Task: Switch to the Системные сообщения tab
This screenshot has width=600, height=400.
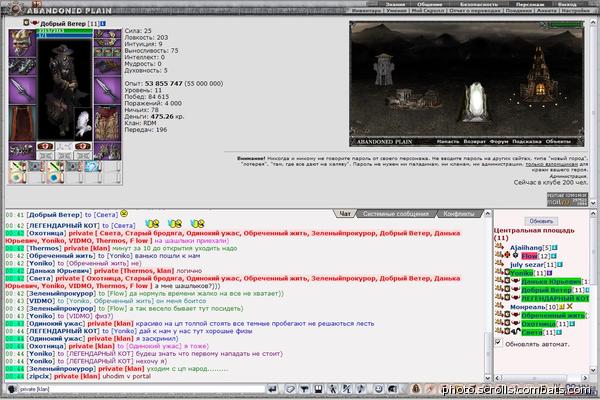Action: (396, 214)
